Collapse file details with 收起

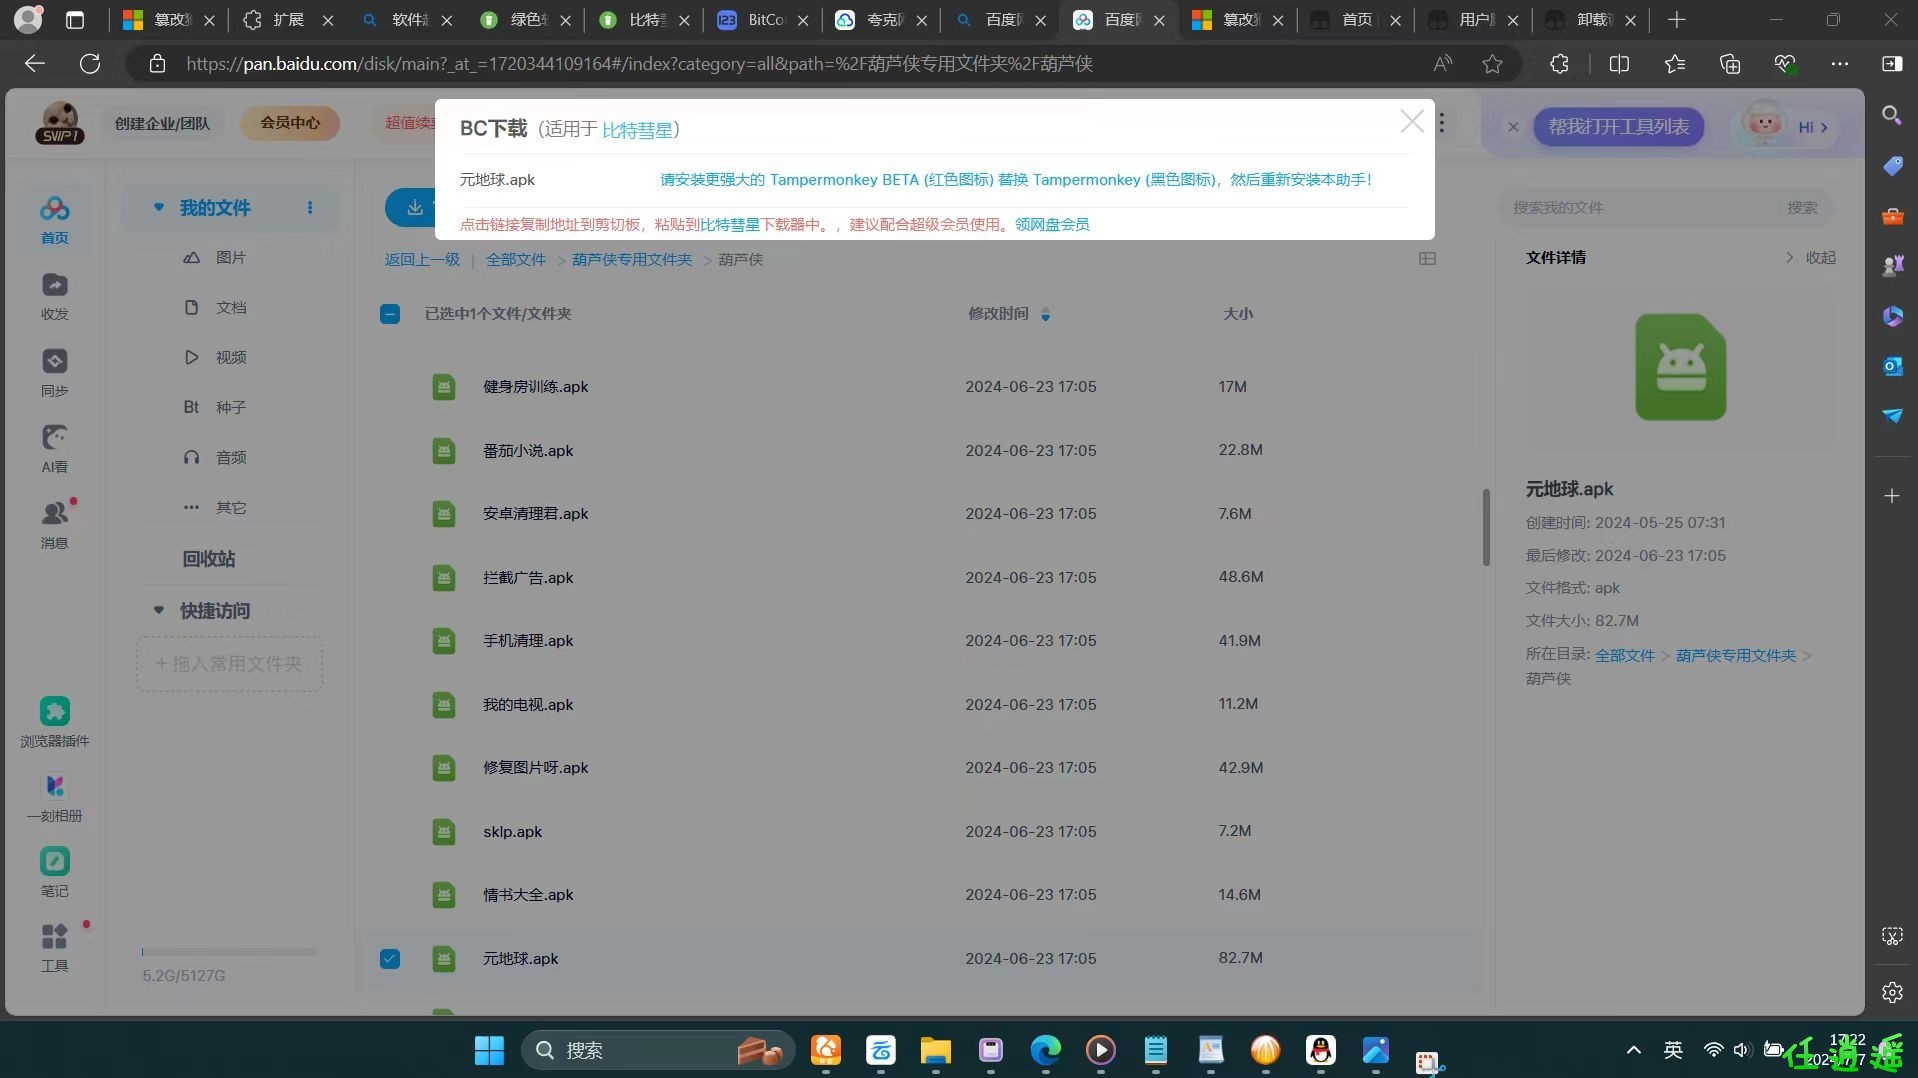[x=1811, y=258]
